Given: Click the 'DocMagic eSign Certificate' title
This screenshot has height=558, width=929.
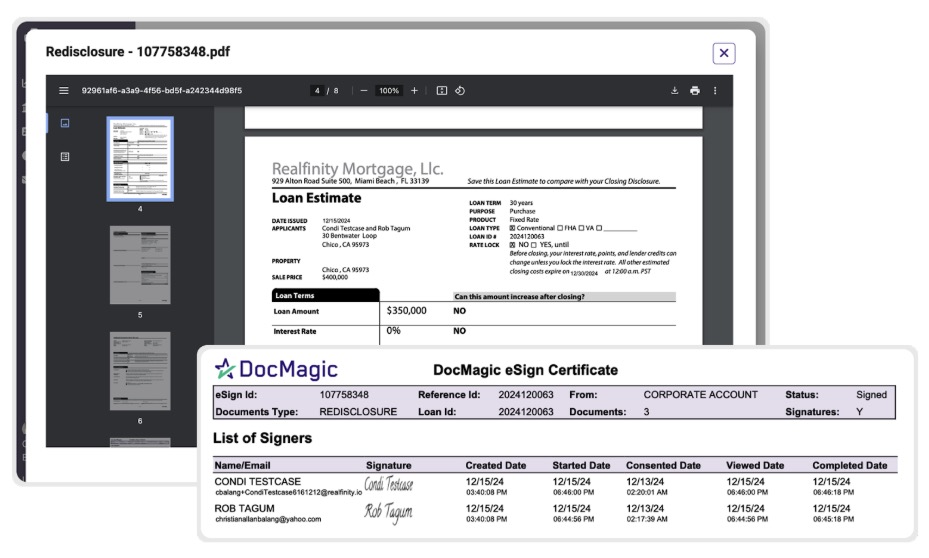Looking at the screenshot, I should pos(526,370).
